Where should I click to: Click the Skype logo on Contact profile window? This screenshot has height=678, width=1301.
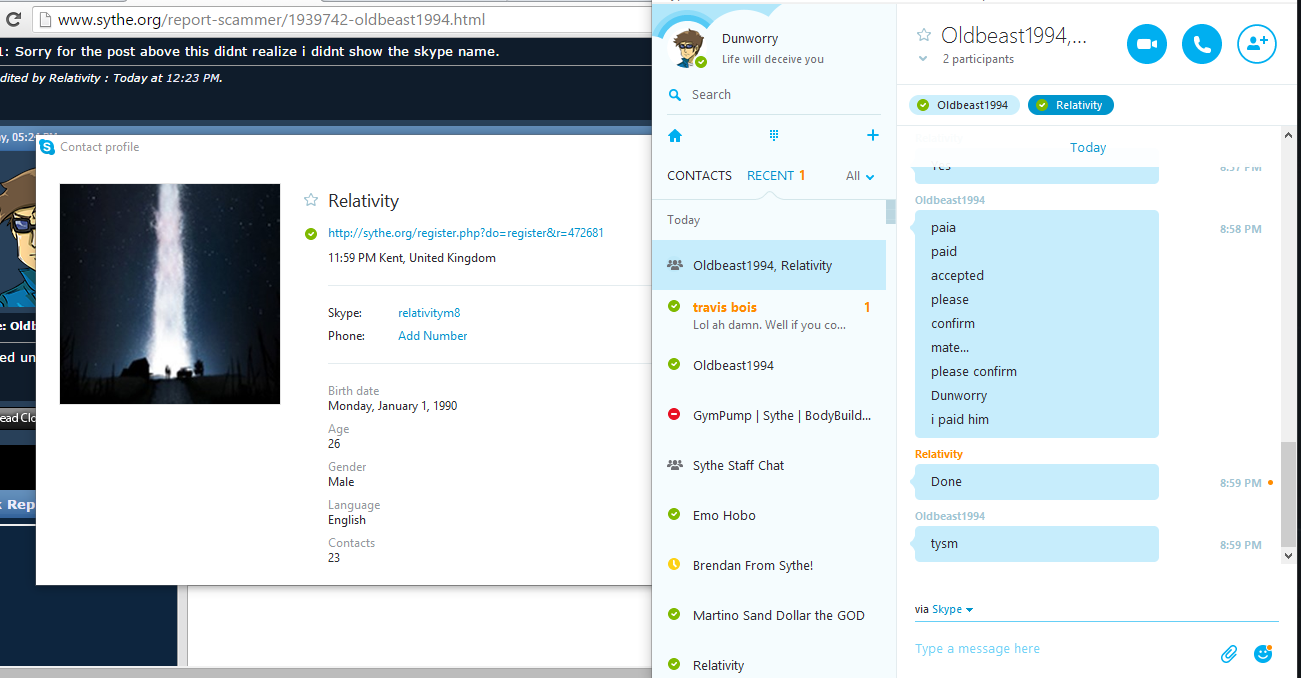(x=47, y=147)
